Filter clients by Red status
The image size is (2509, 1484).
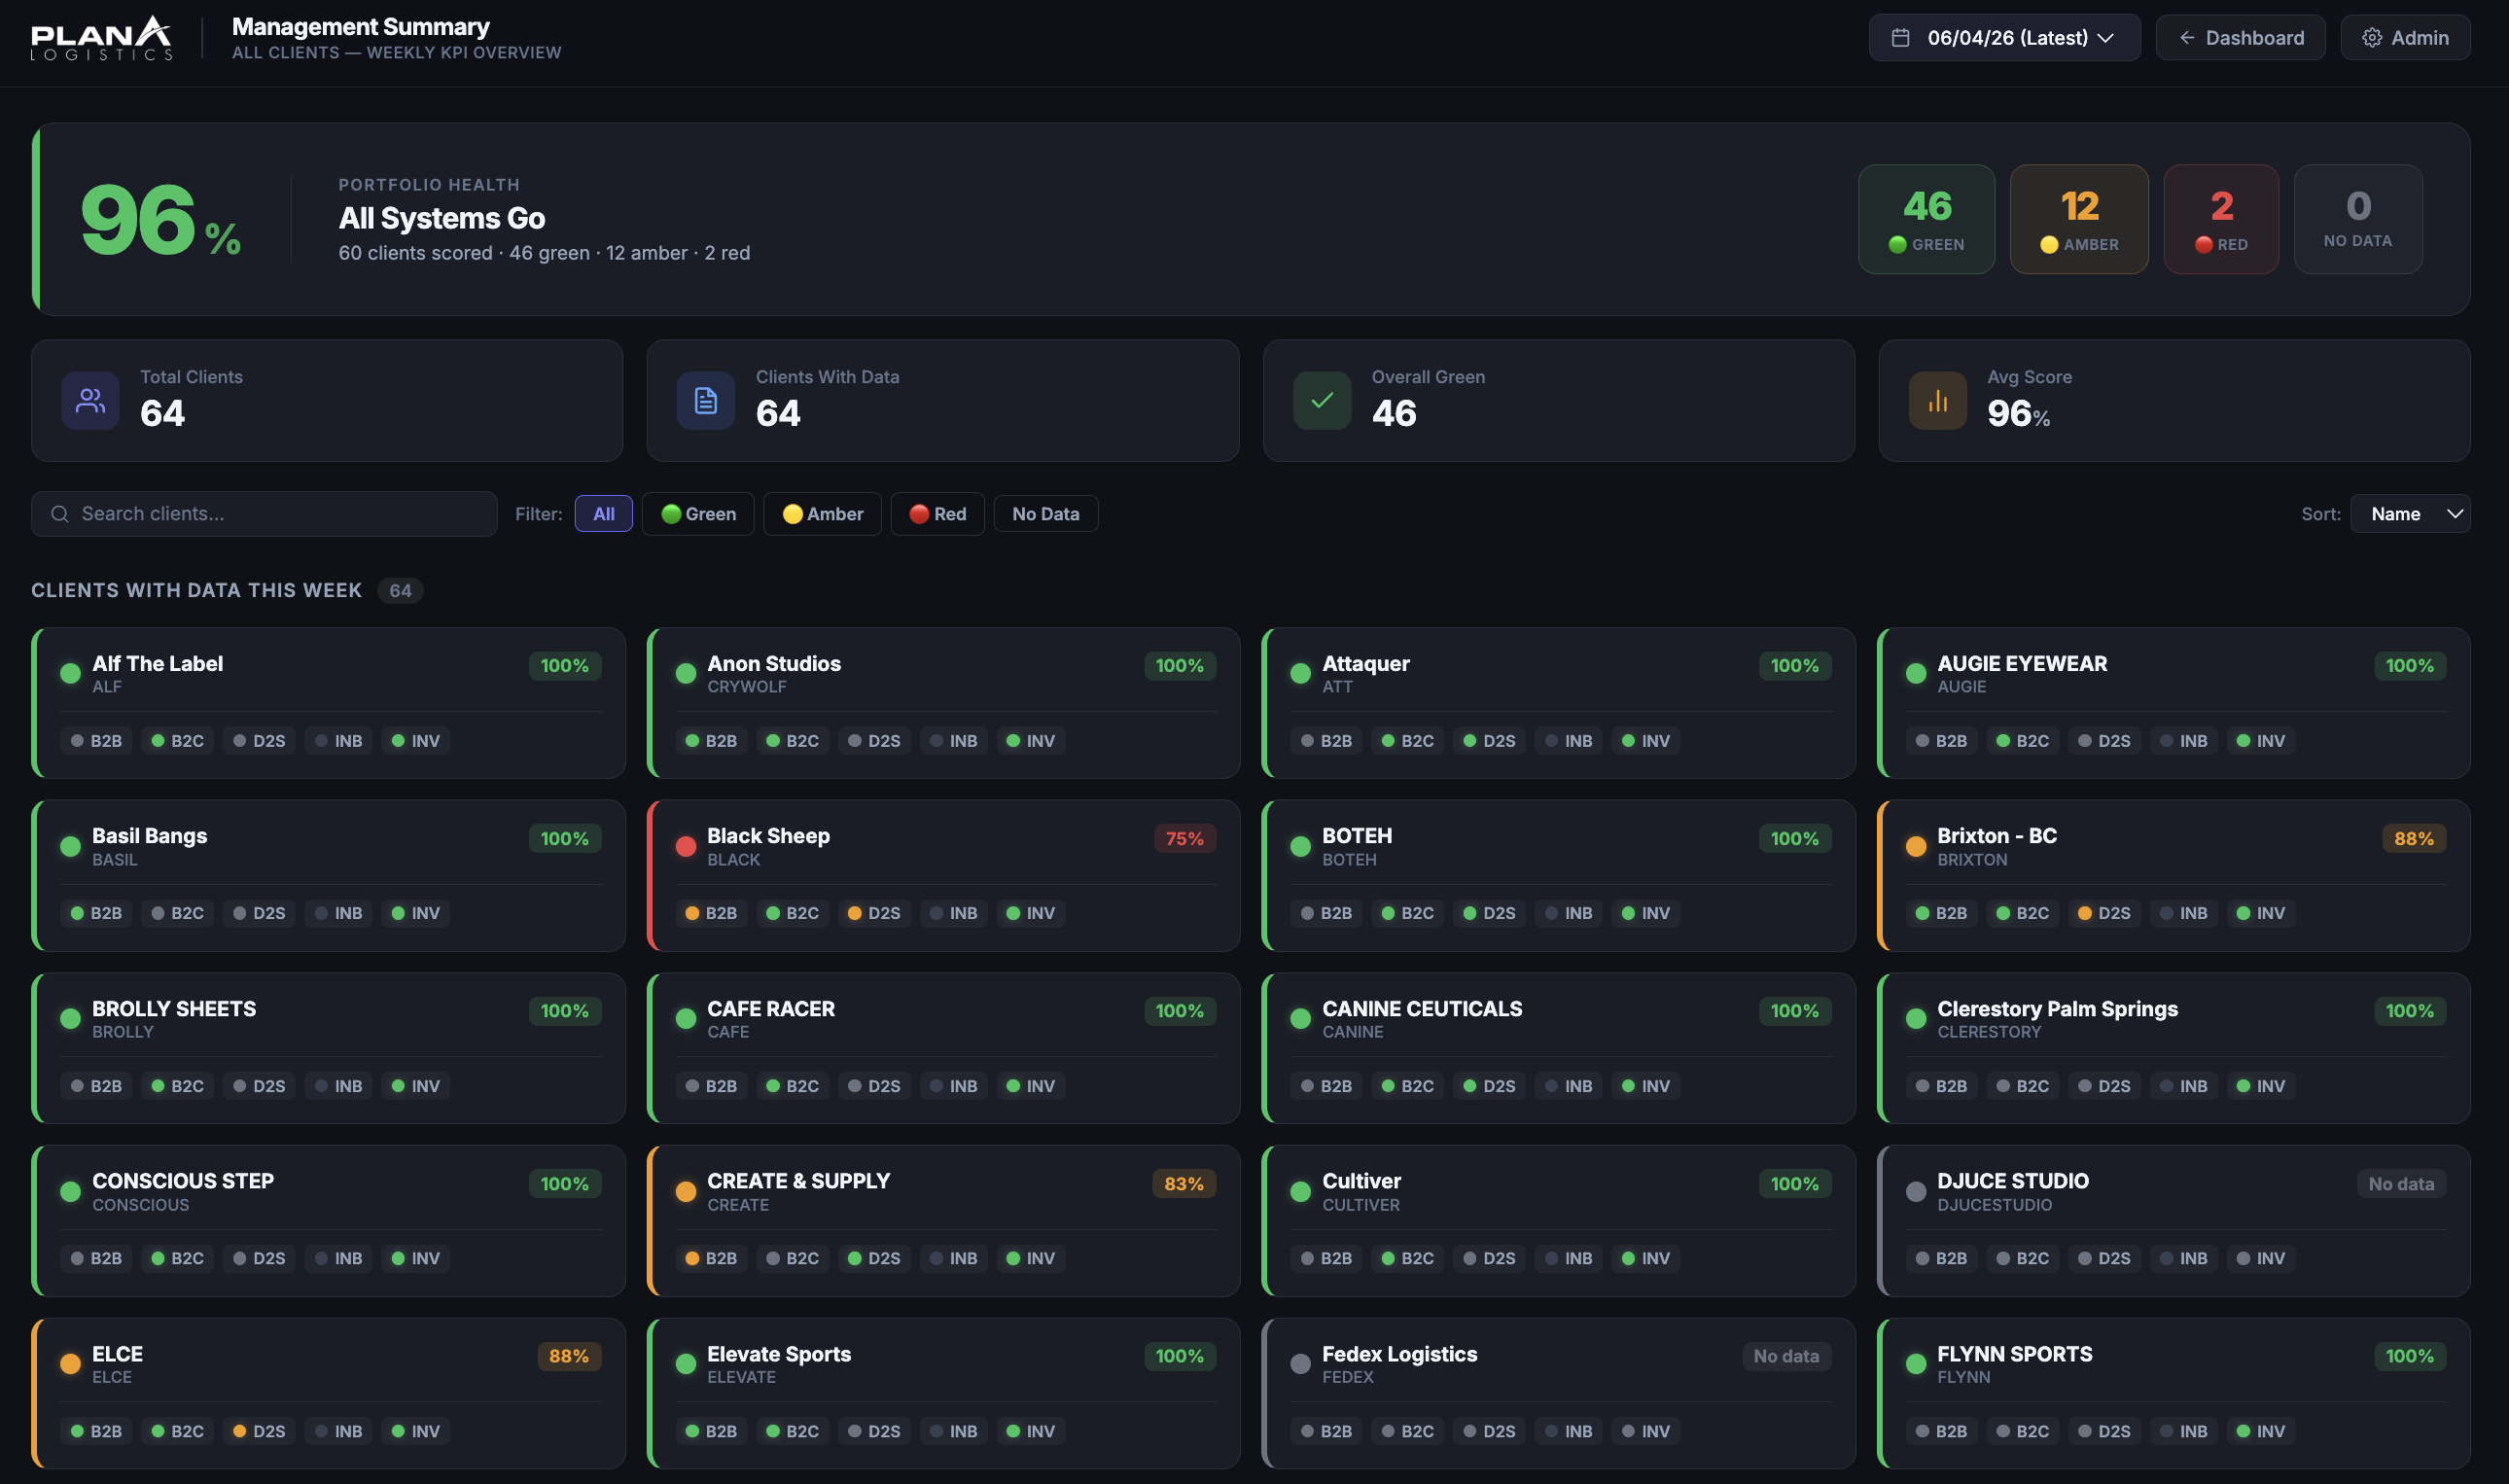[938, 514]
